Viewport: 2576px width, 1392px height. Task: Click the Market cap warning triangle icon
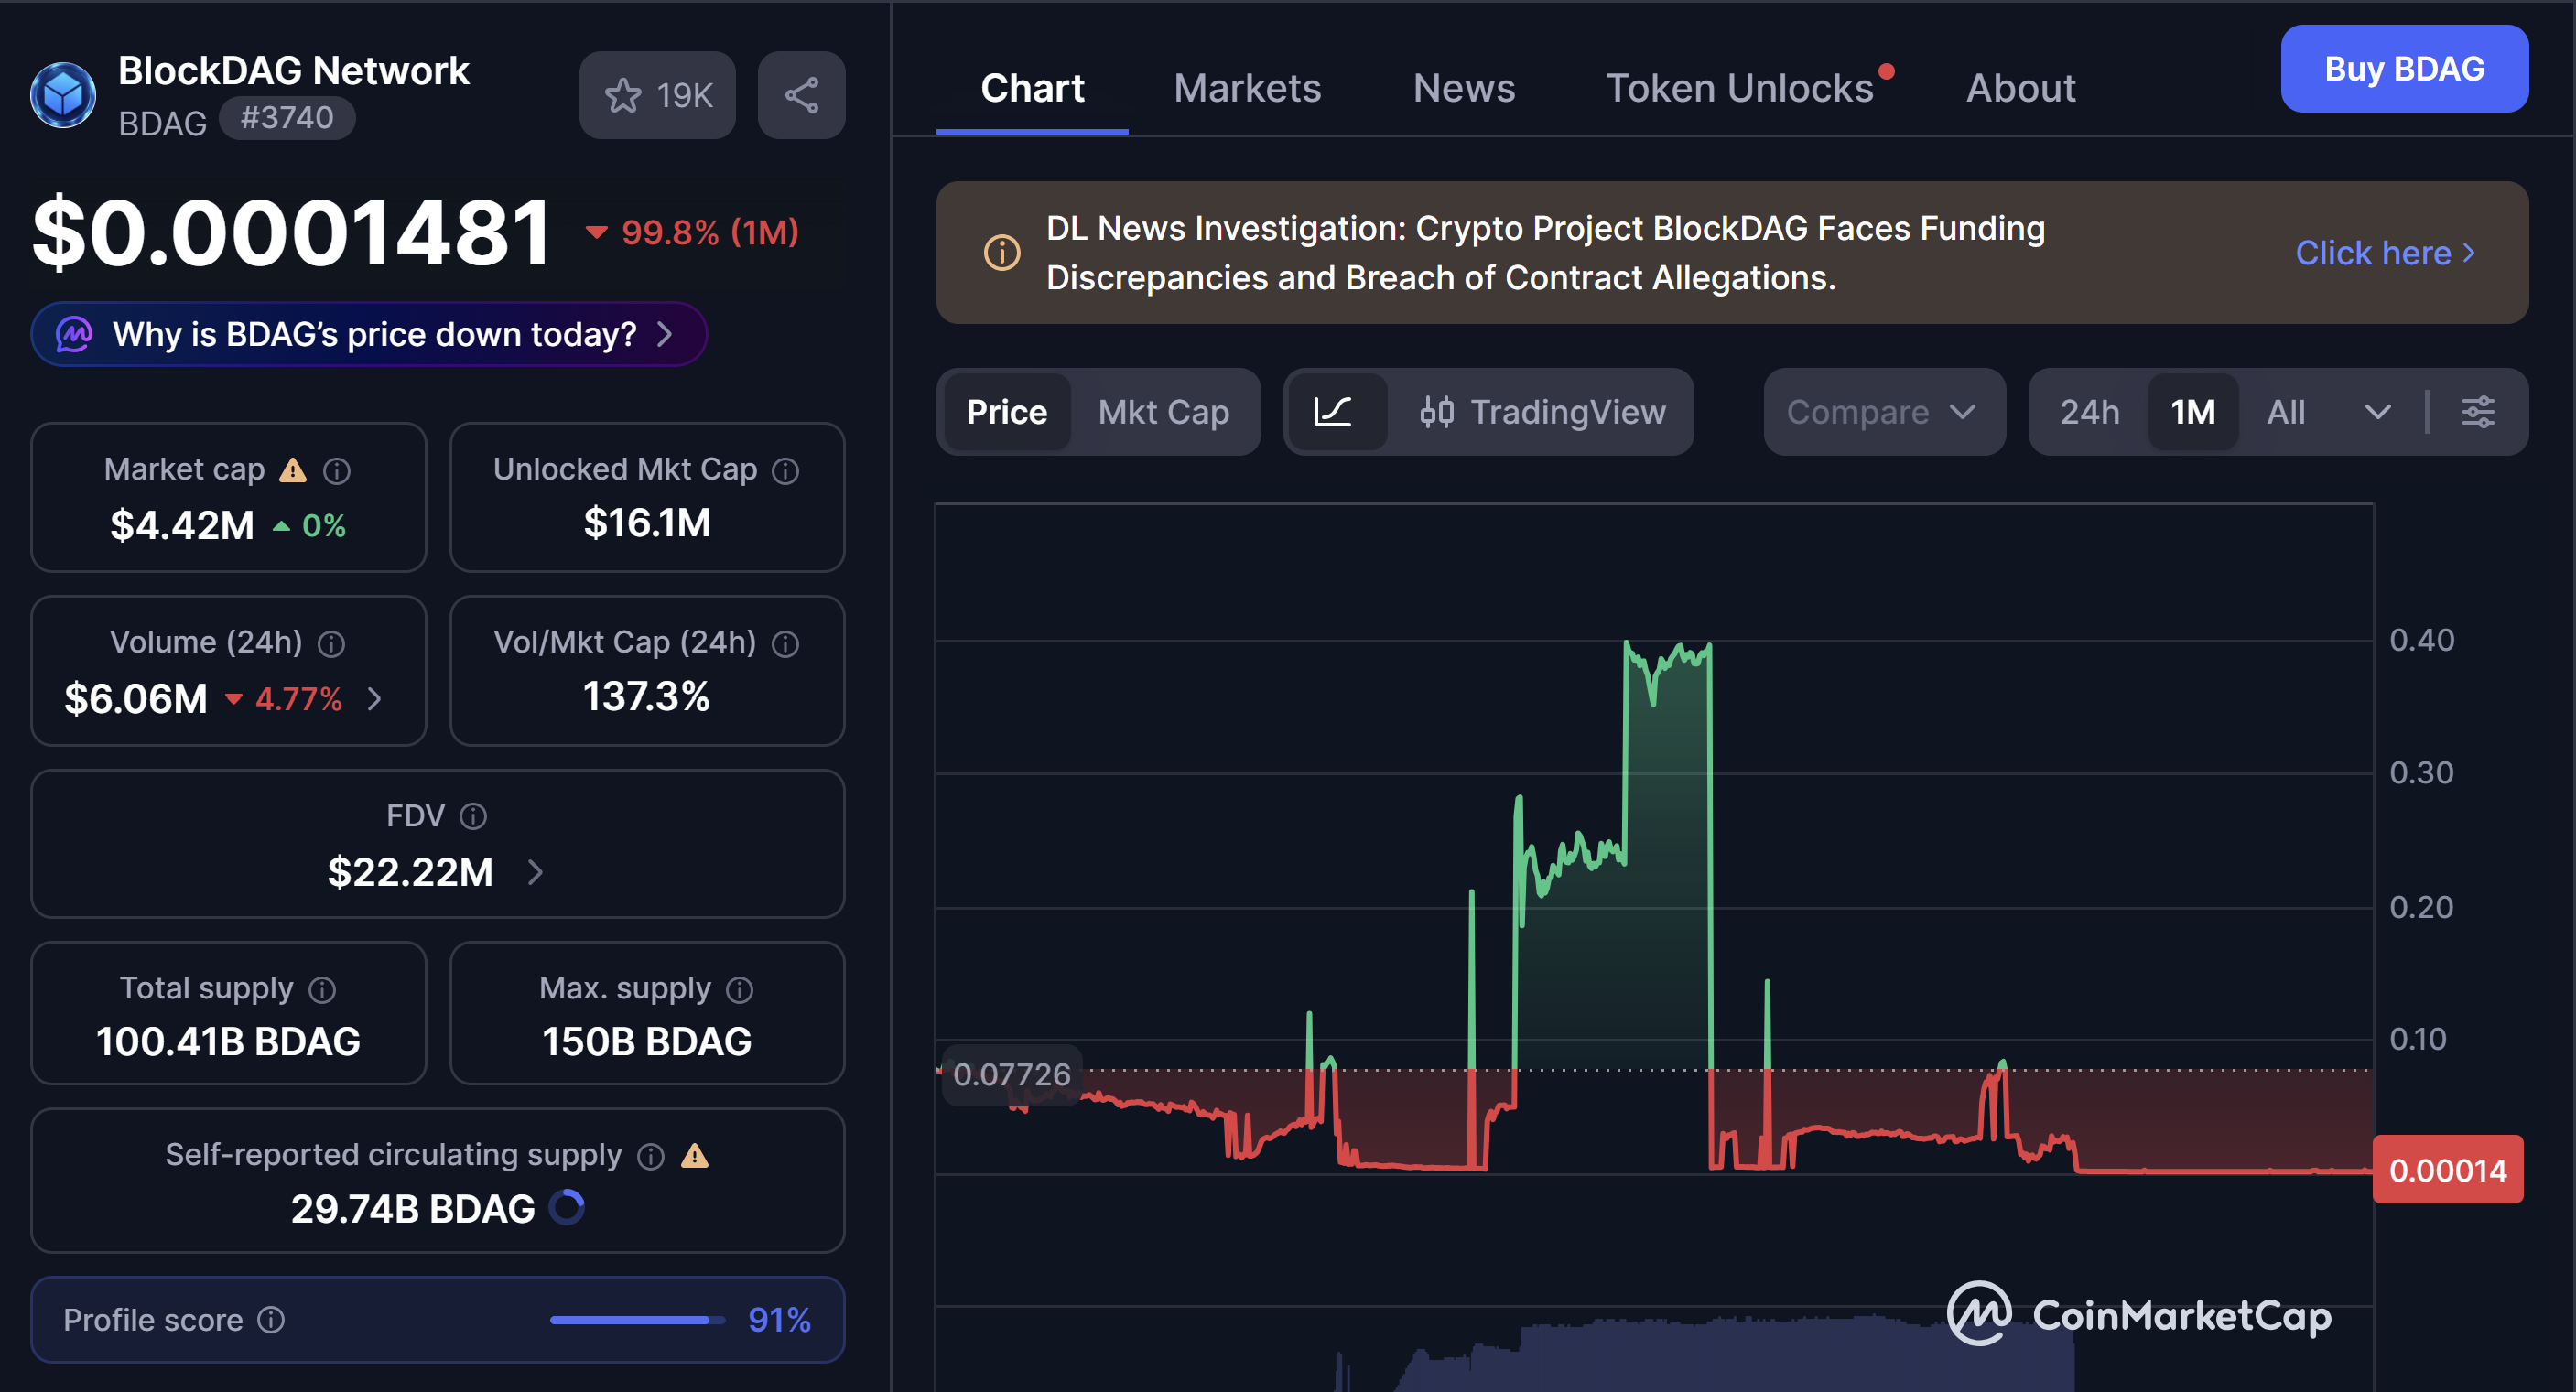(x=292, y=470)
